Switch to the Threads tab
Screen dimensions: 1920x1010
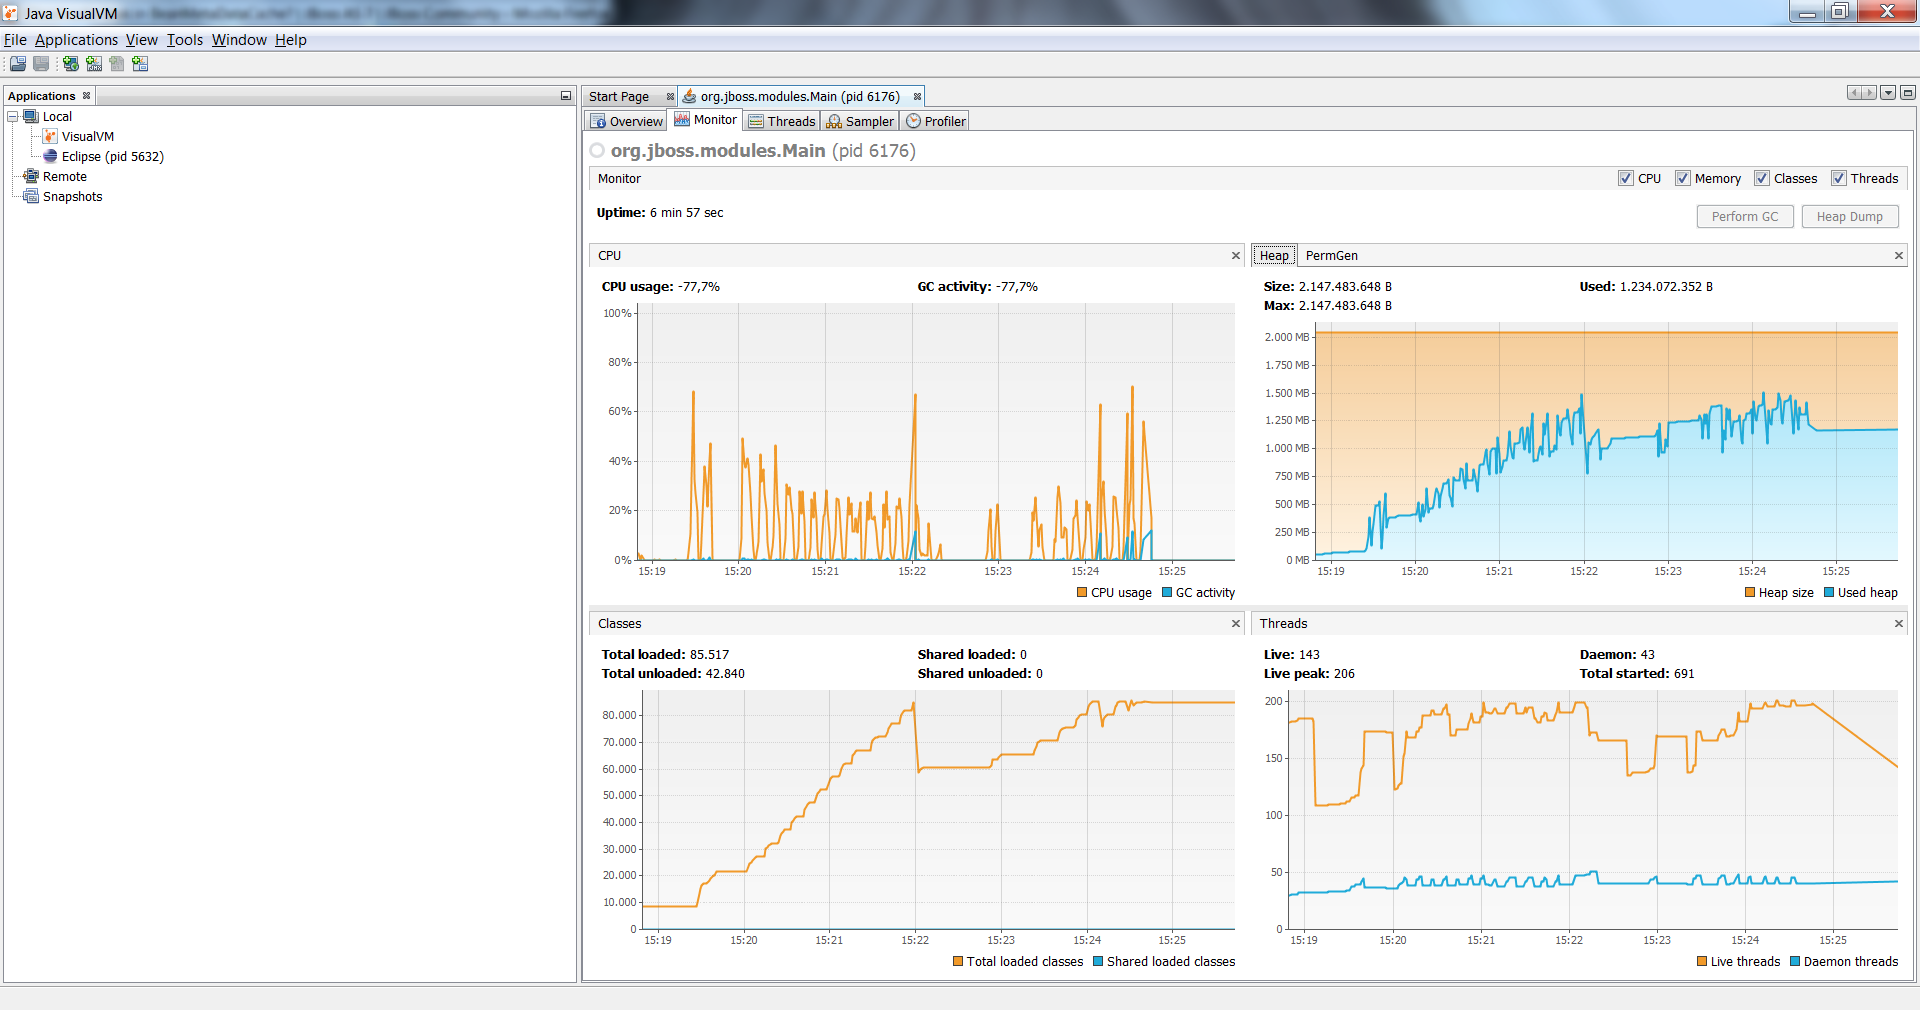[x=782, y=121]
